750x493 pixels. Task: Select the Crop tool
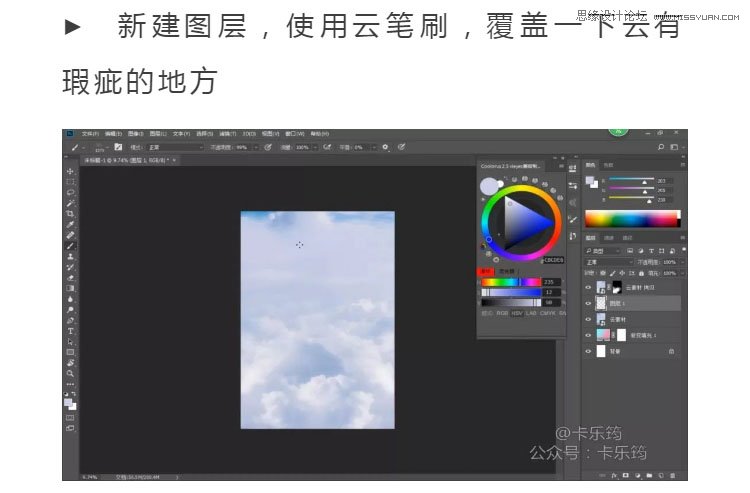coord(70,214)
